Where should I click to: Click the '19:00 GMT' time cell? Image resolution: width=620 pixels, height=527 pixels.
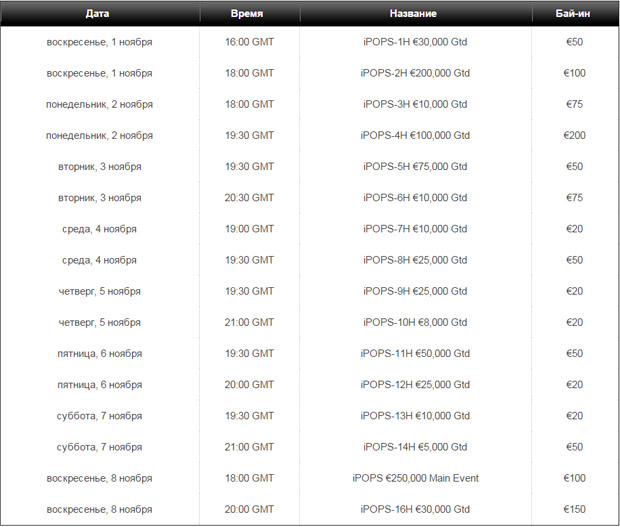250,229
